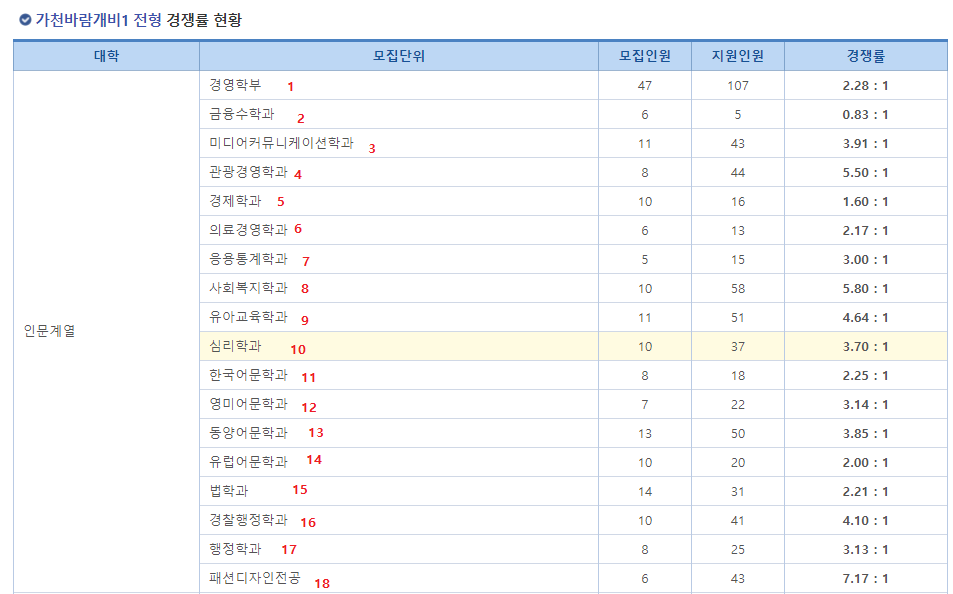Viewport: 953px width, 594px height.
Task: Click applicant count 41 for 경찰행정학과
Action: 738,520
